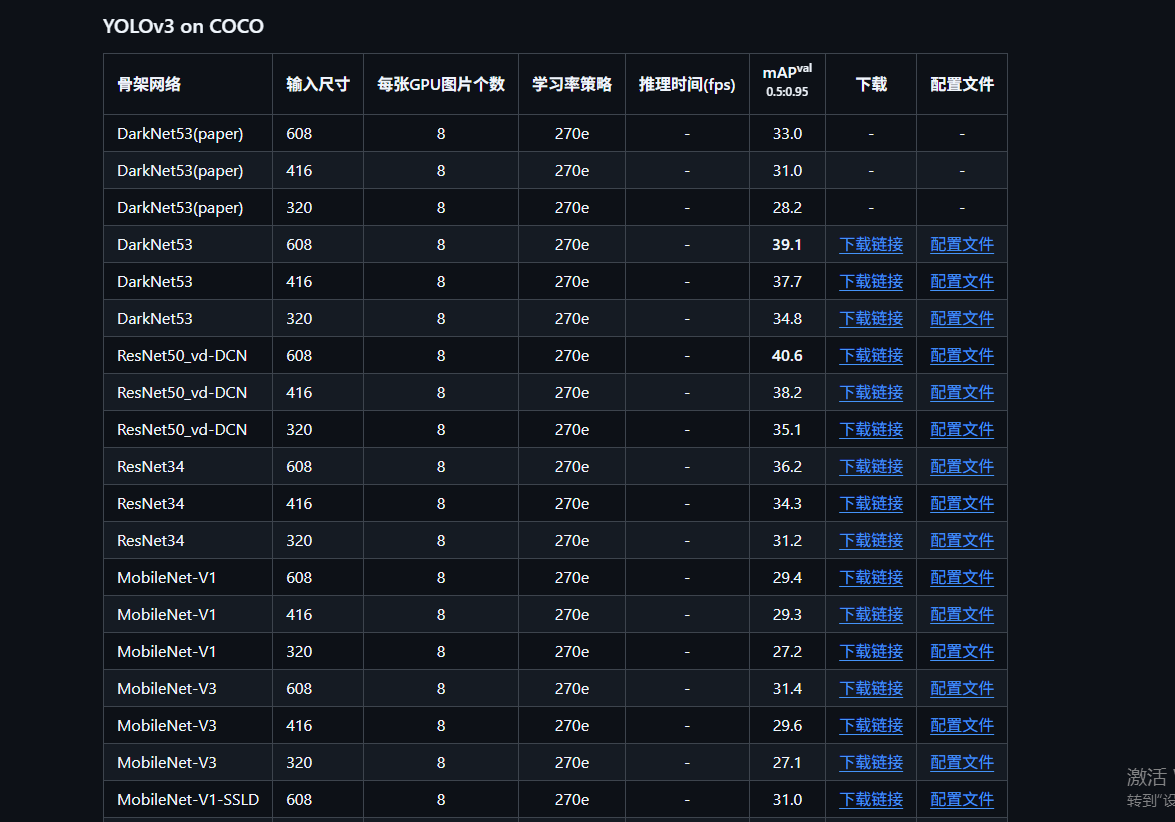Screen dimensions: 1175x822
Task: Open 配置文件 for DarkNet53 320 row
Action: click(961, 318)
